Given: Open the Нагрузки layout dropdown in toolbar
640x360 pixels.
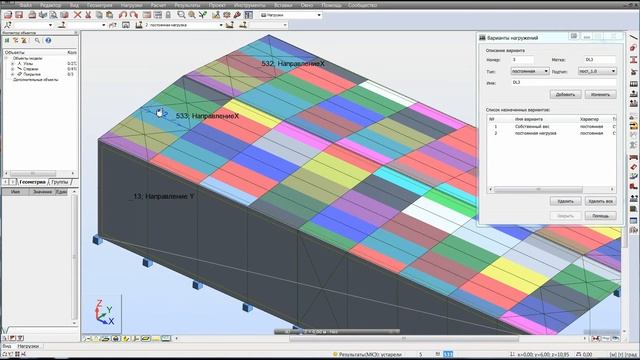Looking at the screenshot, I should pyautogui.click(x=319, y=15).
